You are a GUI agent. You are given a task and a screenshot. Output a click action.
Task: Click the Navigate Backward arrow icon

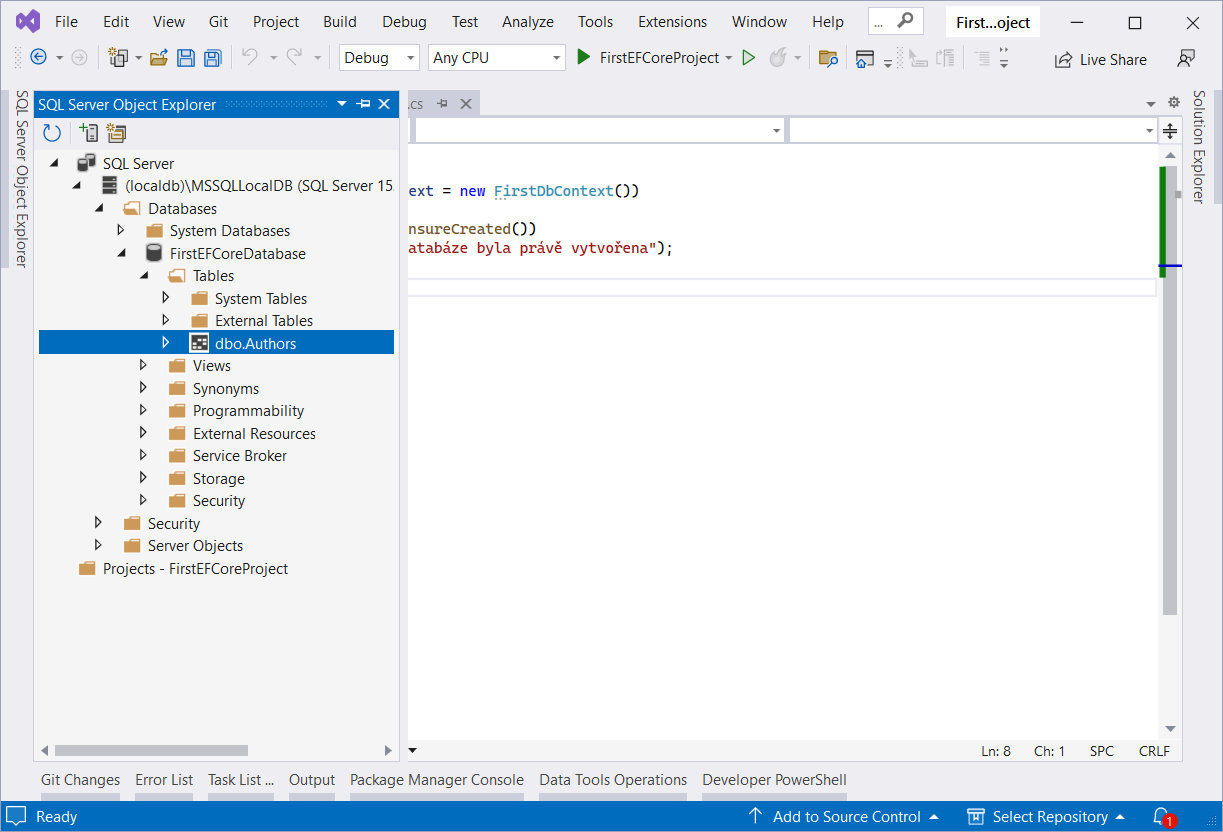pyautogui.click(x=38, y=57)
